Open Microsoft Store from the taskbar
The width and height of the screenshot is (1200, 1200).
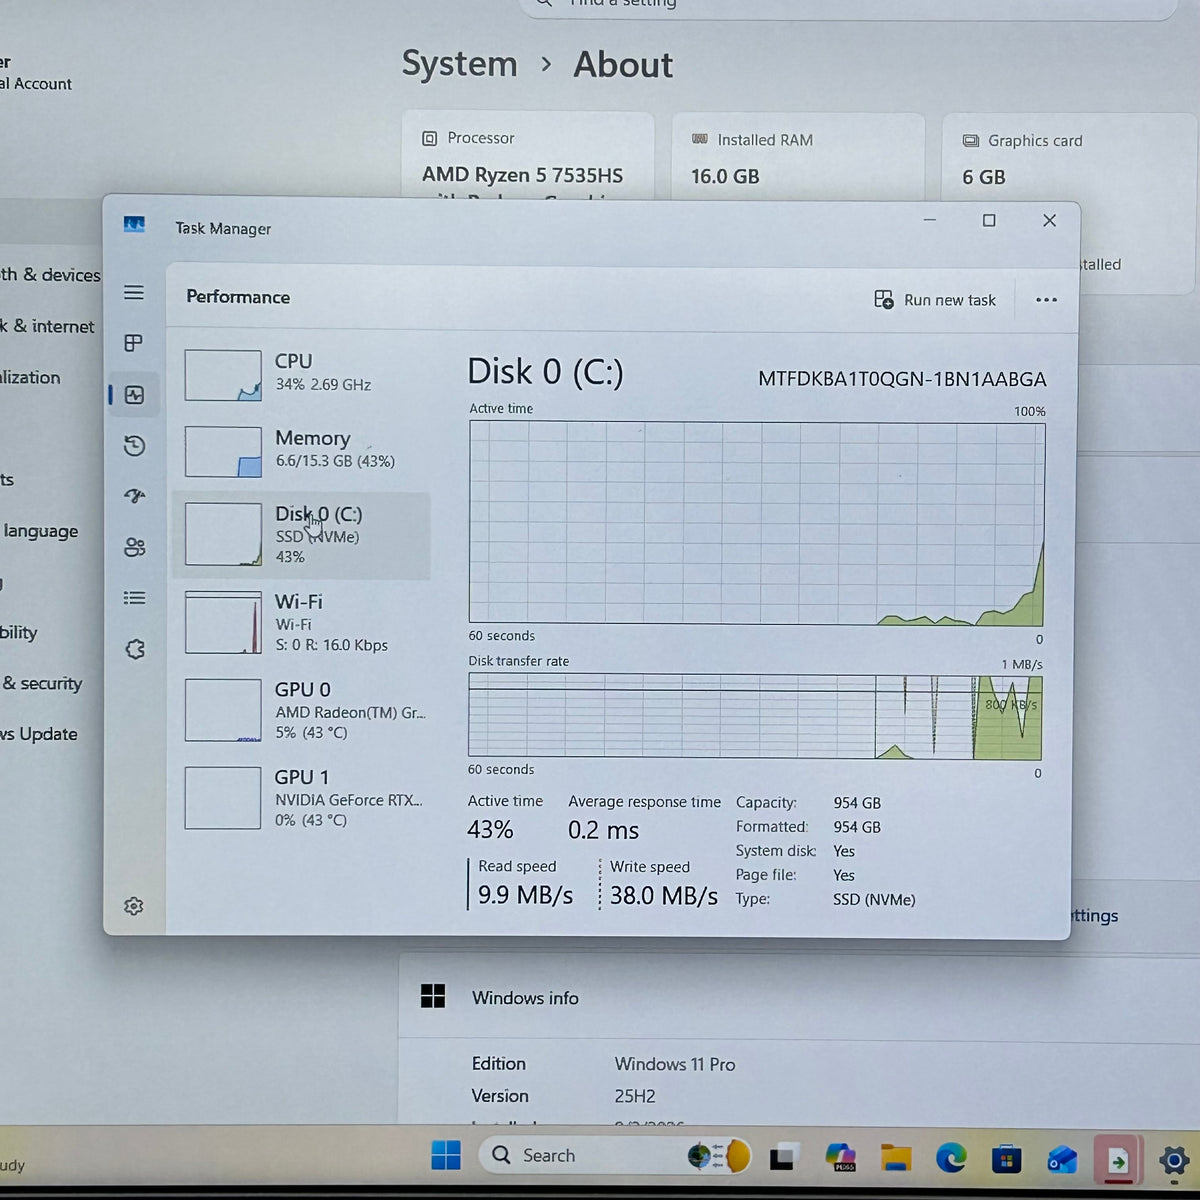(1006, 1159)
